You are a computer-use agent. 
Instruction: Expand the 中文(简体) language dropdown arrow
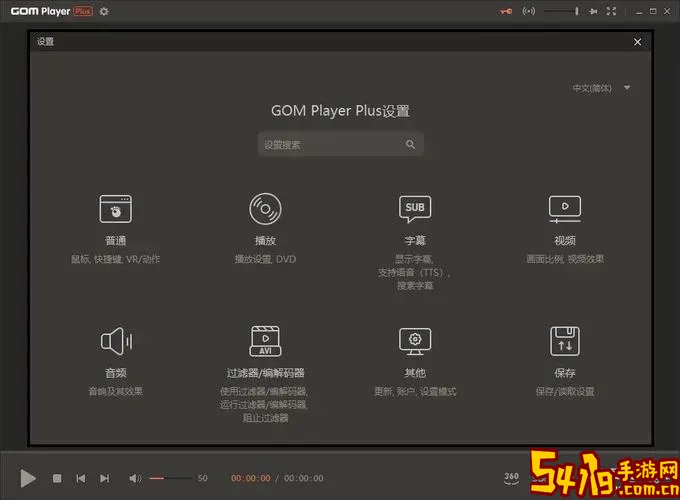[x=627, y=88]
